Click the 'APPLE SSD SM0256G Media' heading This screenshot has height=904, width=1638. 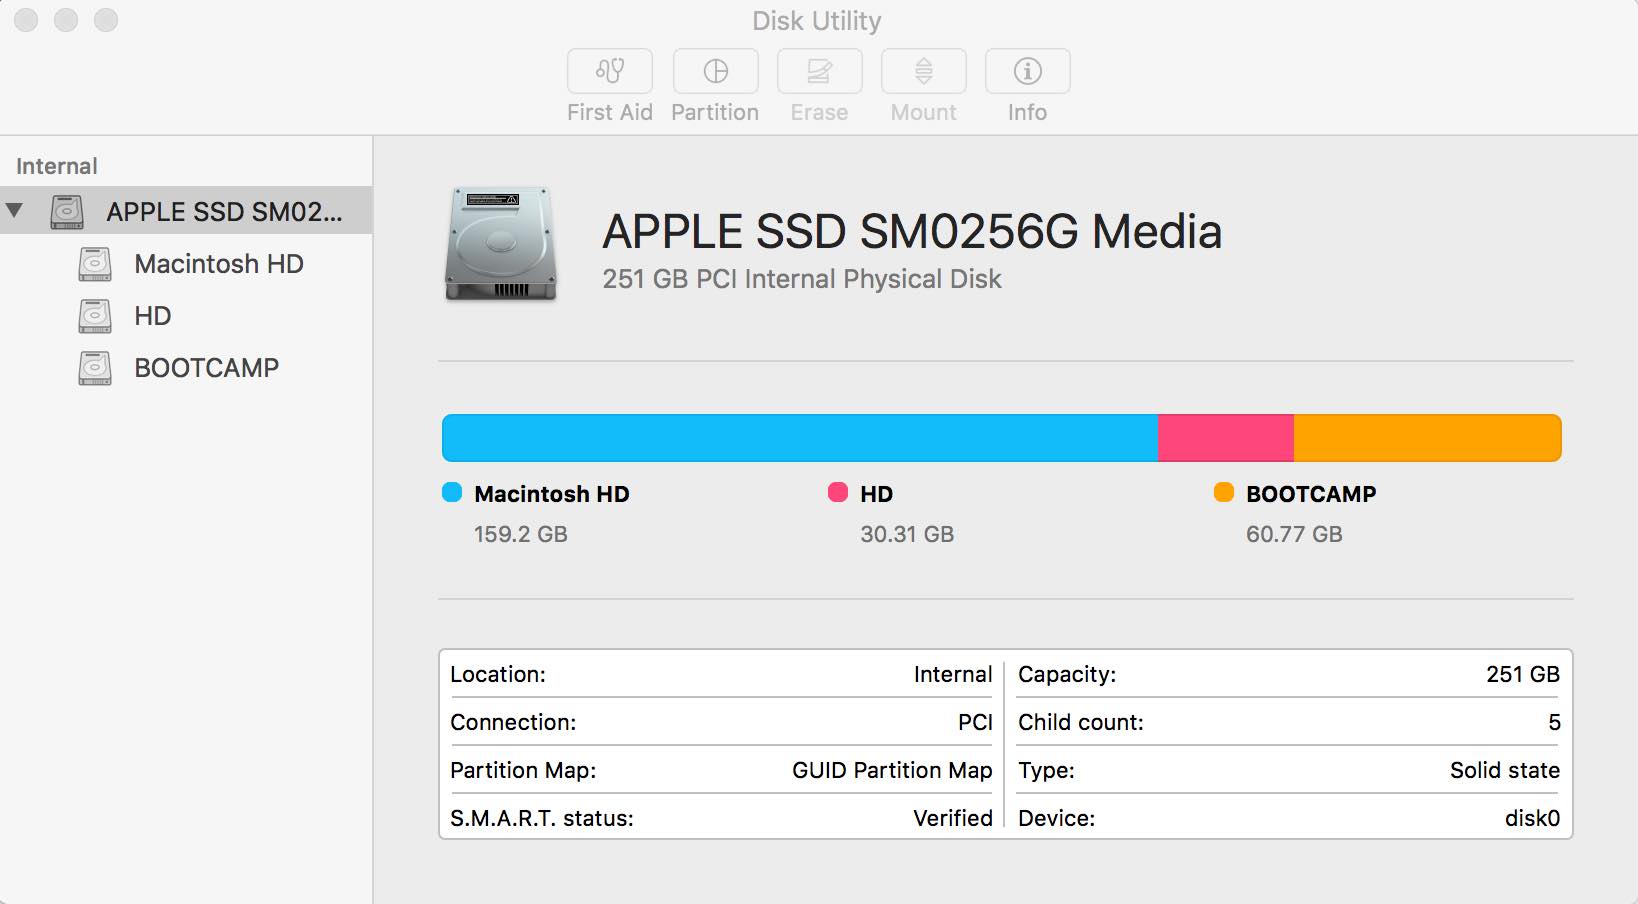[912, 232]
